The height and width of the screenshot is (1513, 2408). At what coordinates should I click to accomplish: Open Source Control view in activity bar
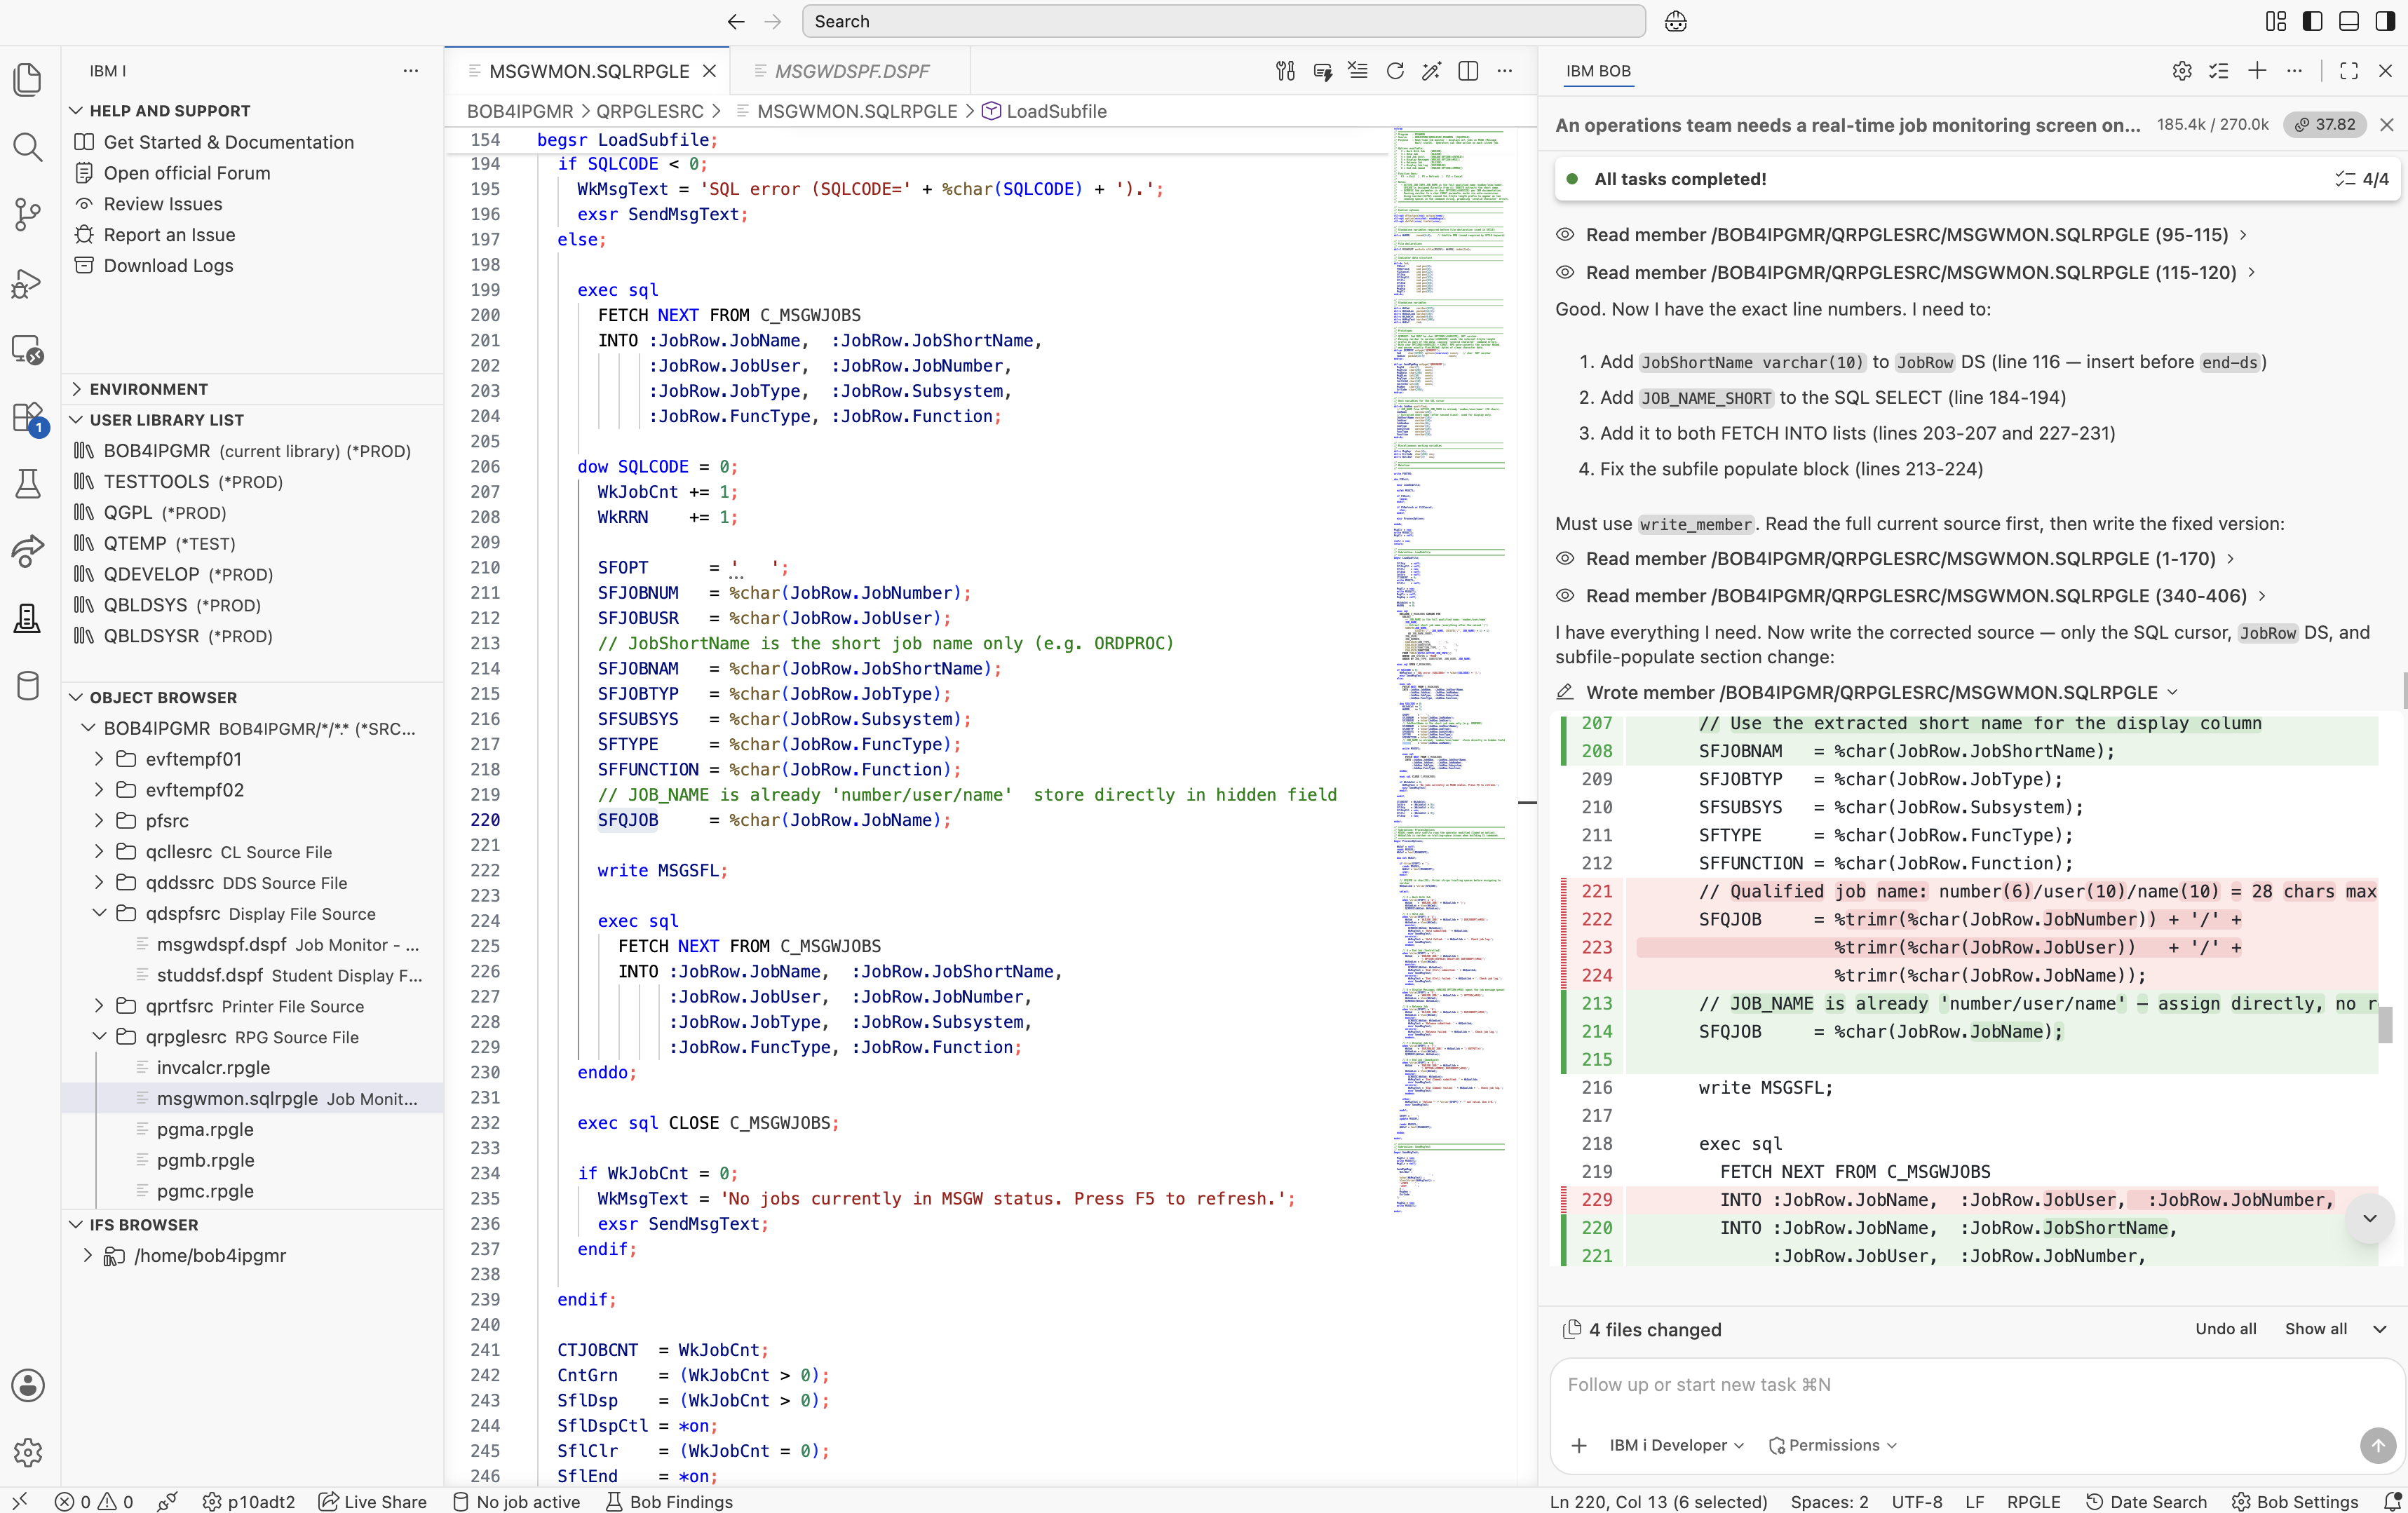28,214
